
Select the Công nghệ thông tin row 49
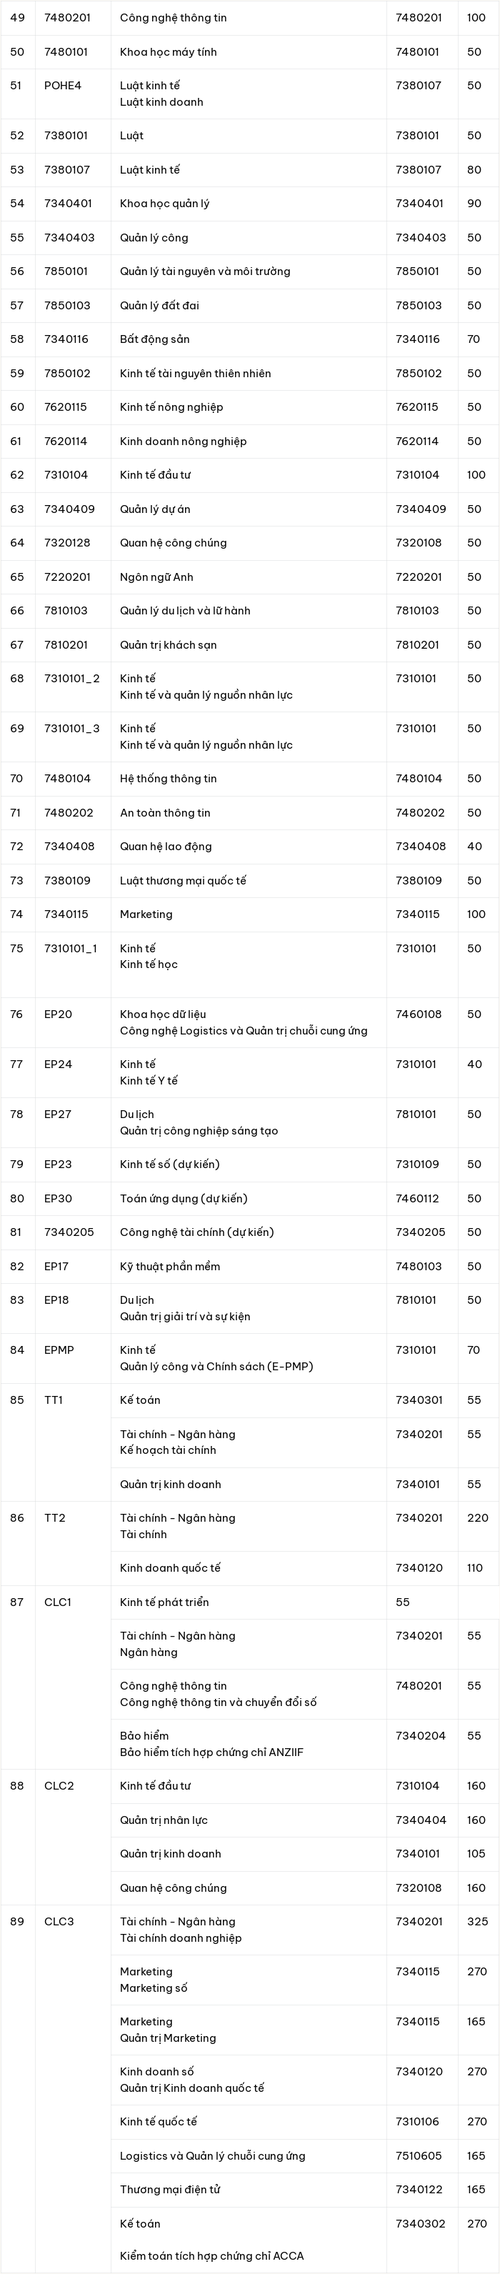click(x=250, y=18)
